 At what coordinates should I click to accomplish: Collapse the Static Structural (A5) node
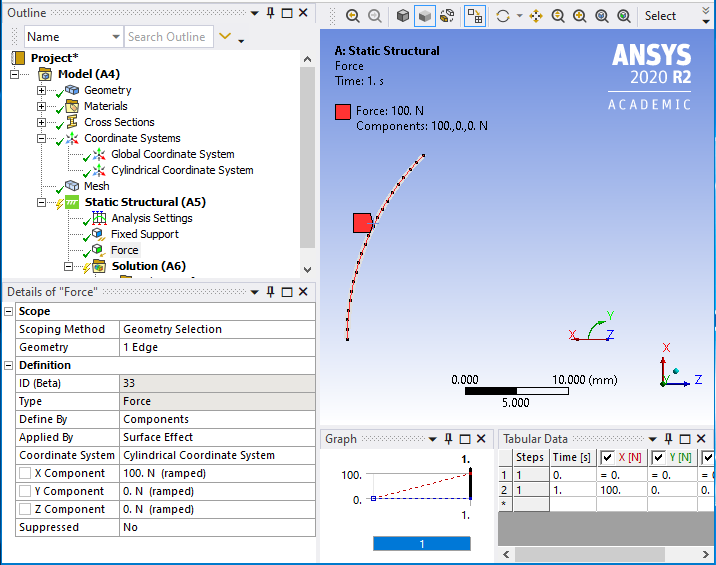pyautogui.click(x=41, y=202)
